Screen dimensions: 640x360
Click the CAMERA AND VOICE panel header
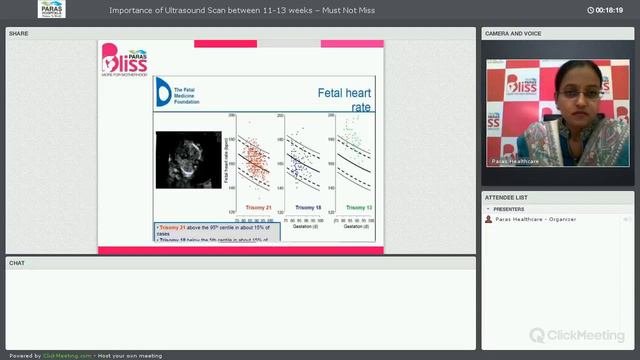tap(558, 33)
